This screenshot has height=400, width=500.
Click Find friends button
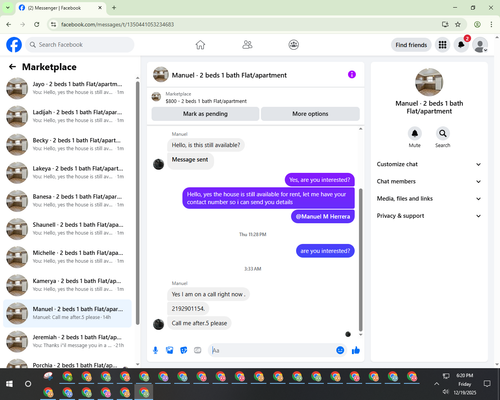(x=411, y=45)
